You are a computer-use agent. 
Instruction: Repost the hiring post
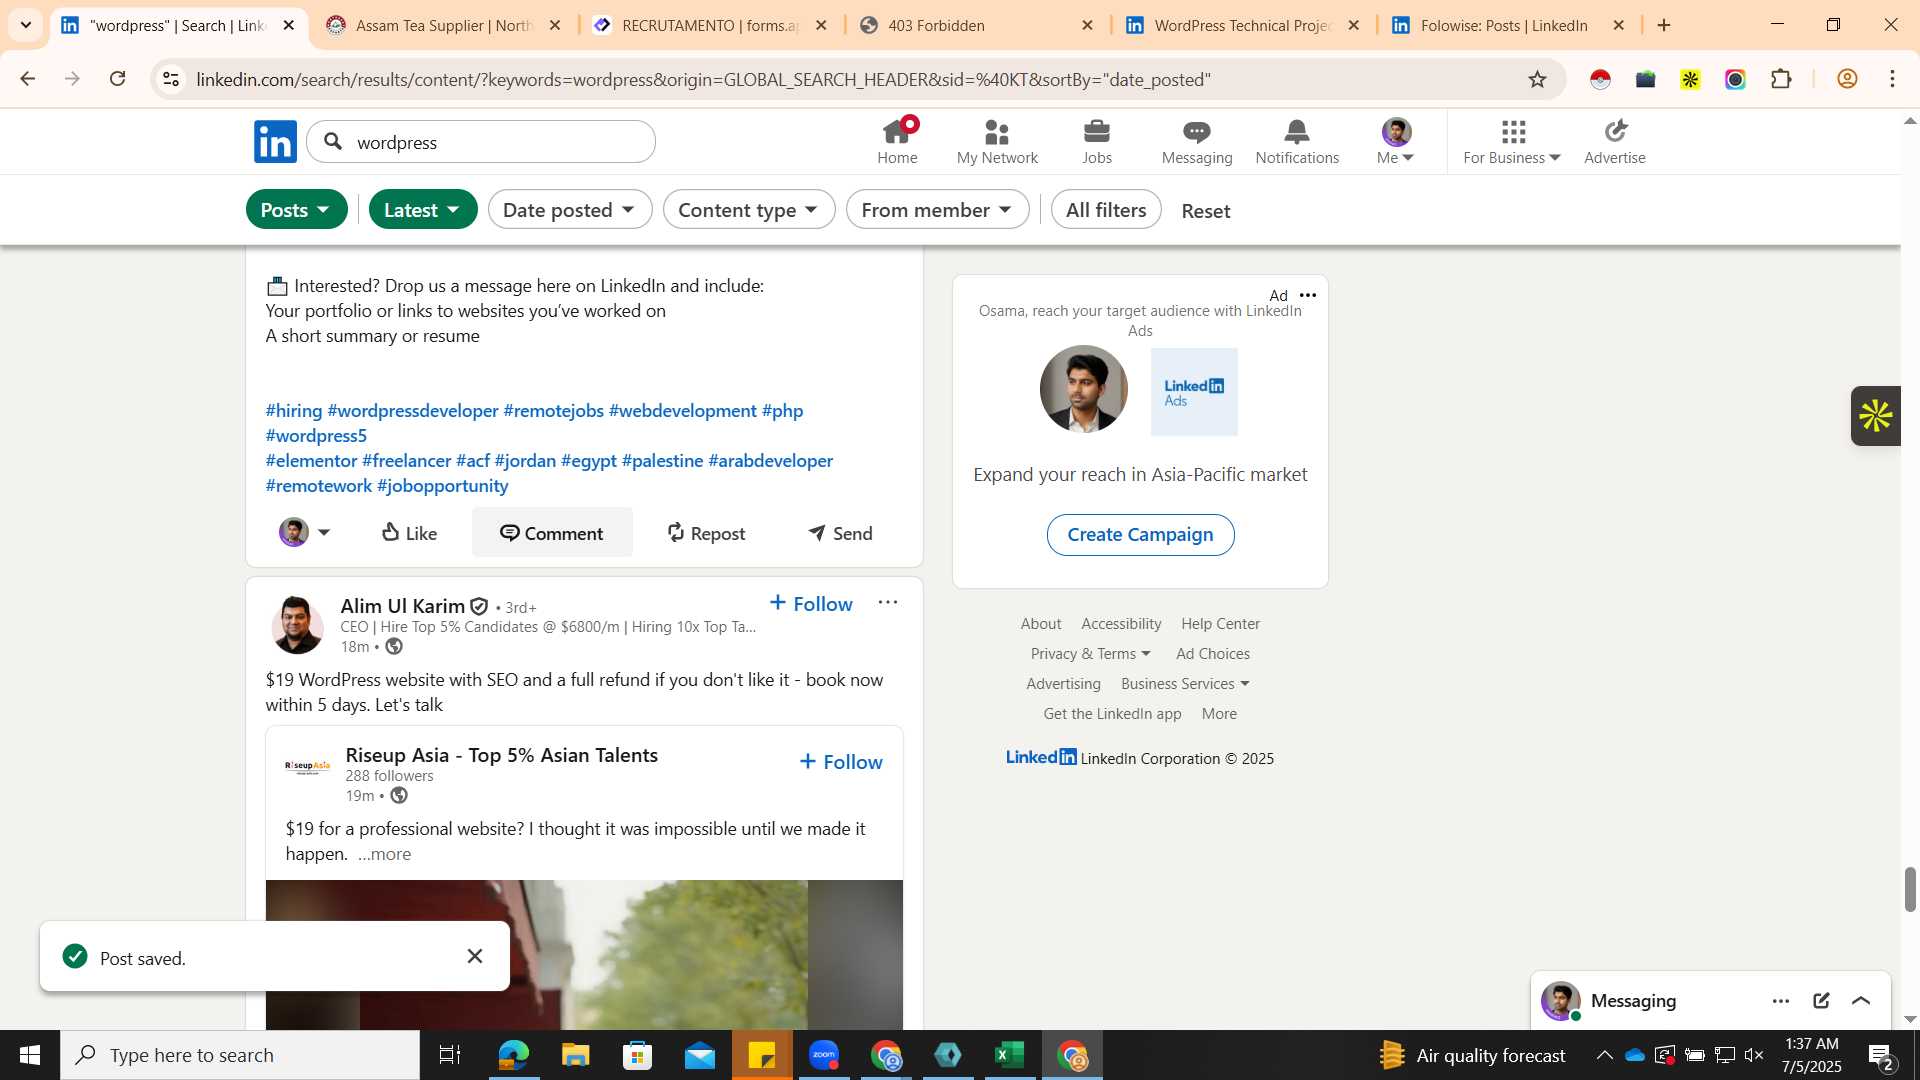coord(706,533)
